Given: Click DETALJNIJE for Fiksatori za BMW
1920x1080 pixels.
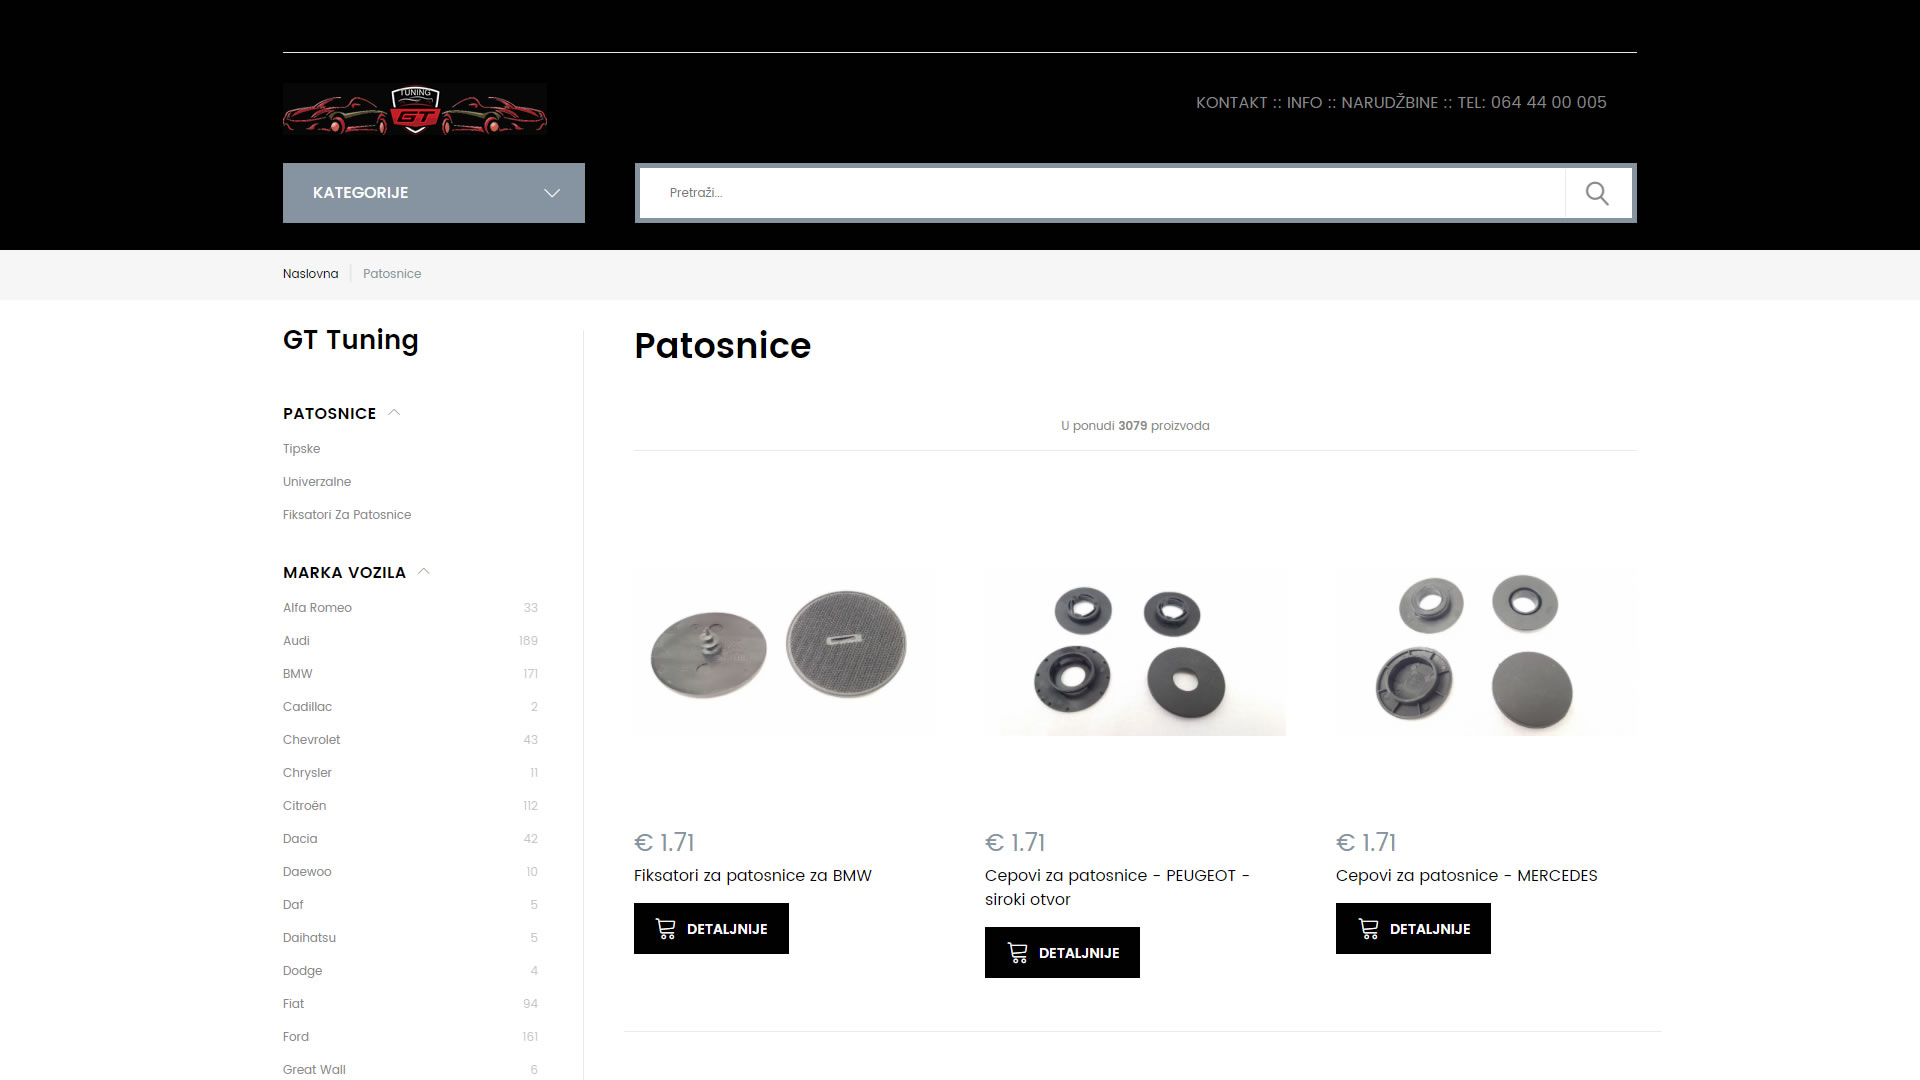Looking at the screenshot, I should coord(711,929).
